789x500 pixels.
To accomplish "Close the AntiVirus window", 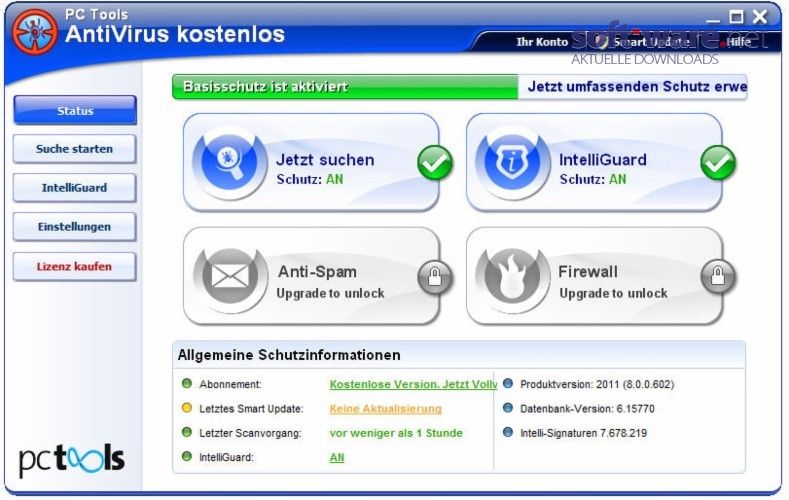I will [x=760, y=17].
